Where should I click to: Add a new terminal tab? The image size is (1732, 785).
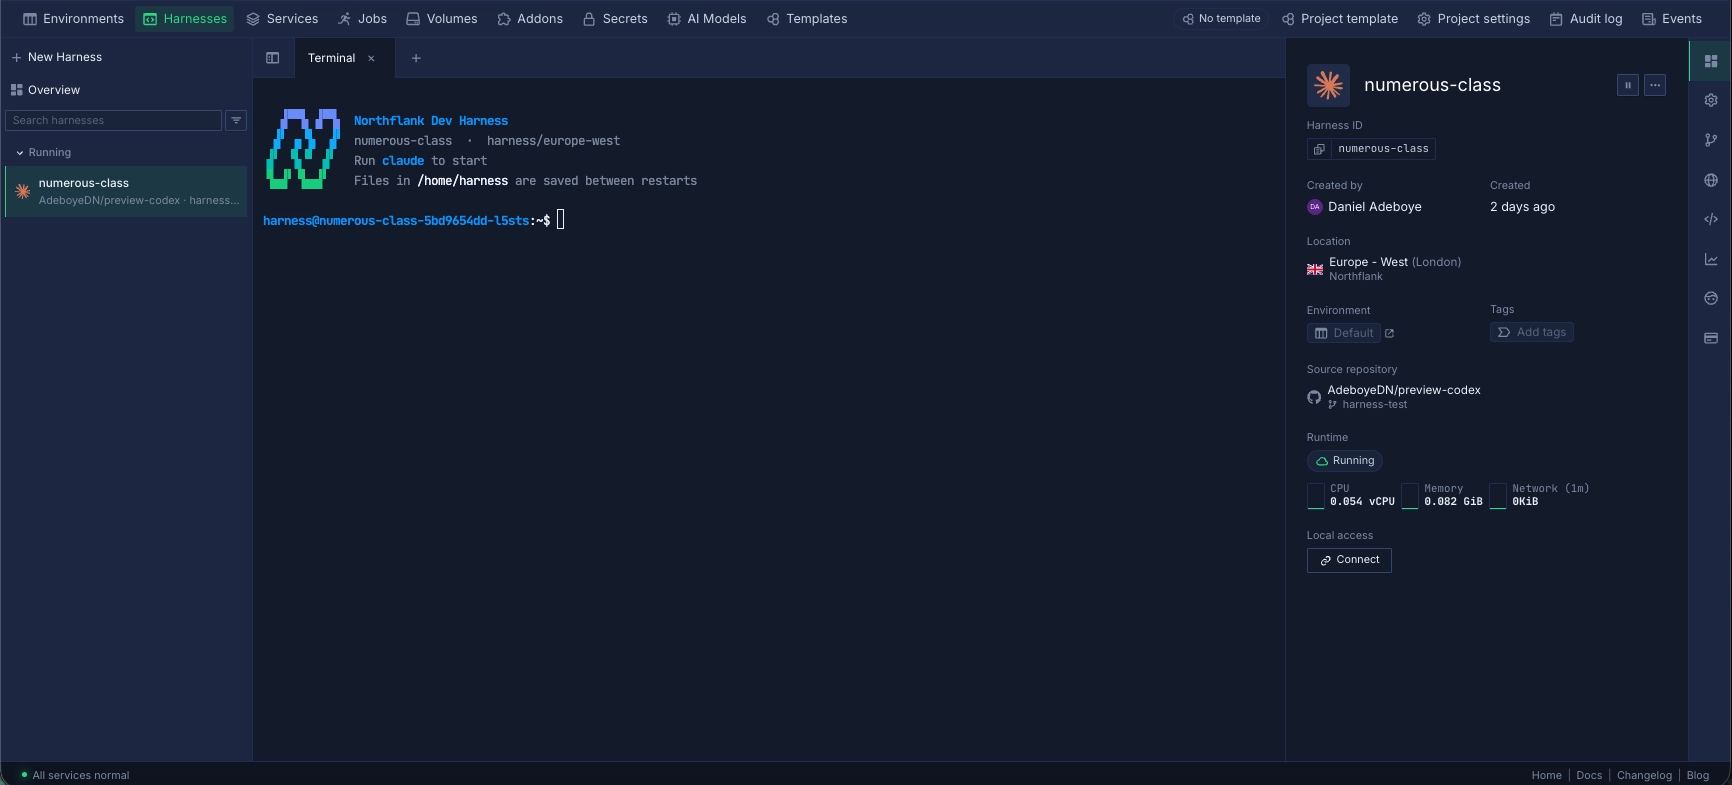click(x=416, y=58)
